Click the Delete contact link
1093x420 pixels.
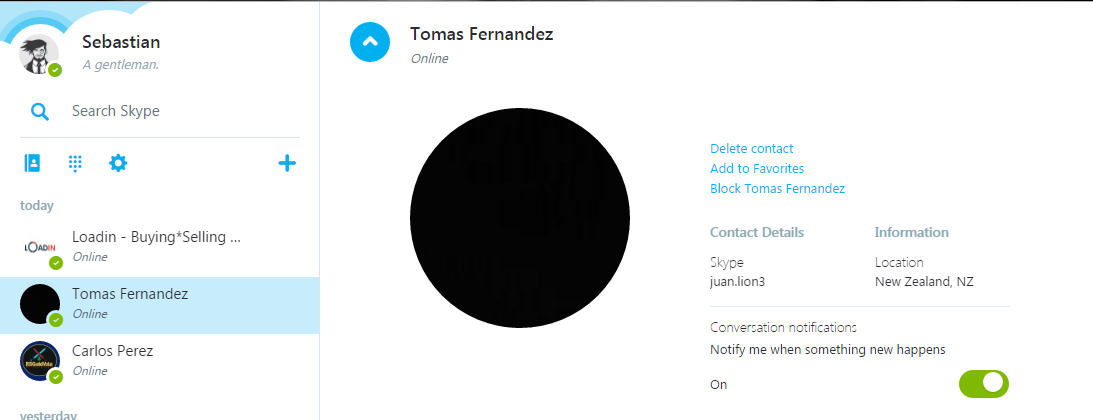coord(751,148)
